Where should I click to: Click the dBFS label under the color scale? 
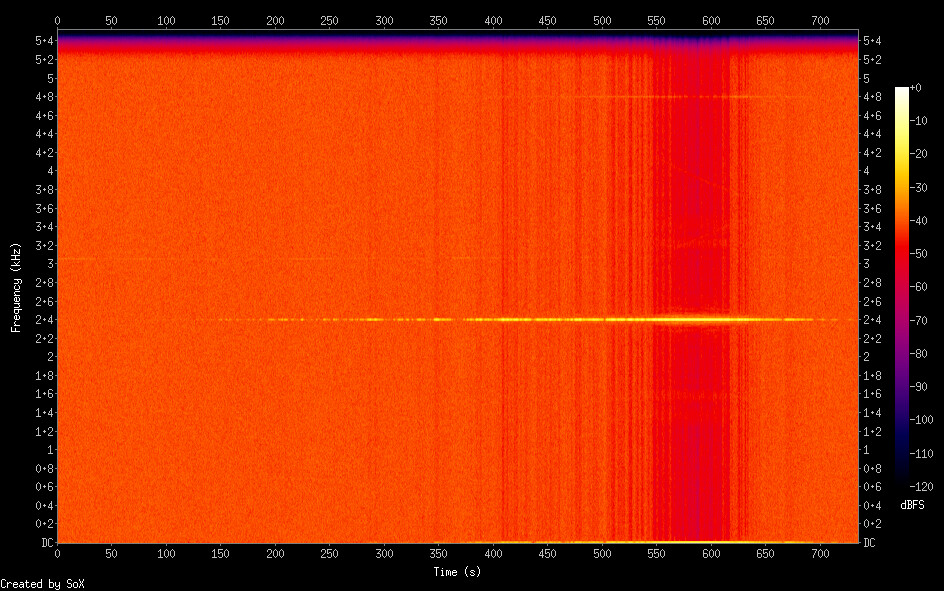911,505
